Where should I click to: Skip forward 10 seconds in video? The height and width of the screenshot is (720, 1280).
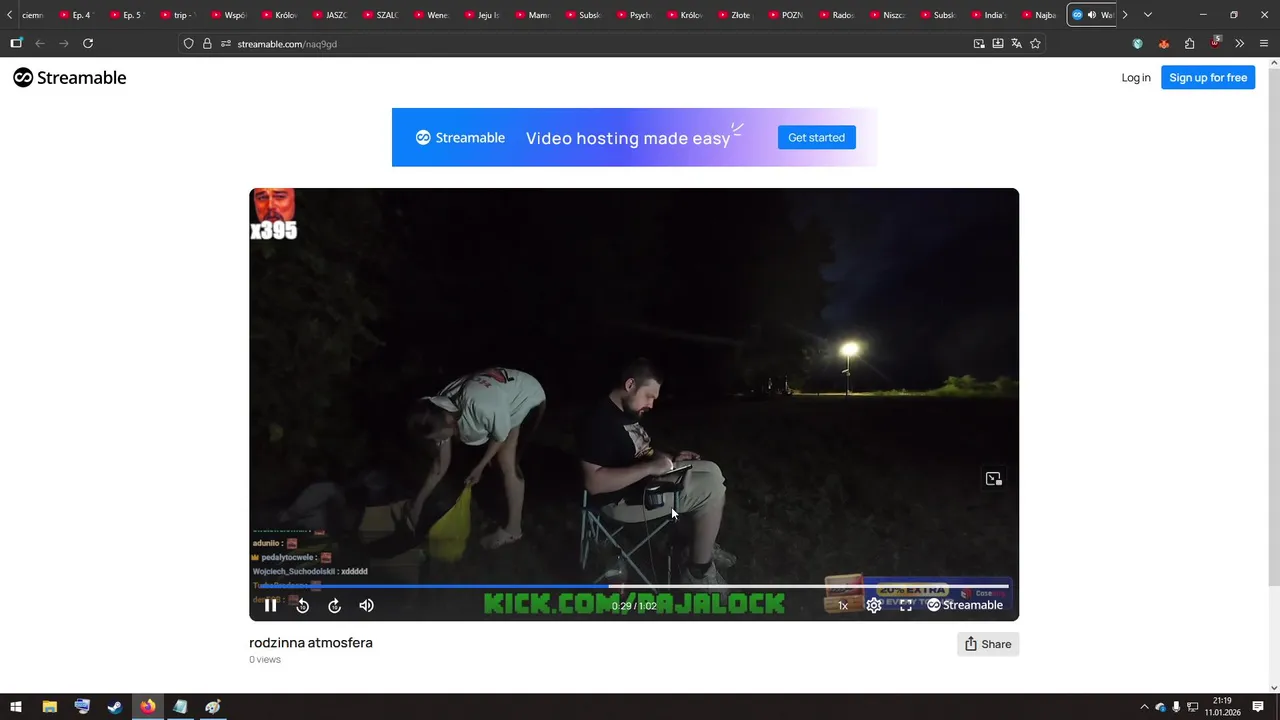click(x=334, y=605)
